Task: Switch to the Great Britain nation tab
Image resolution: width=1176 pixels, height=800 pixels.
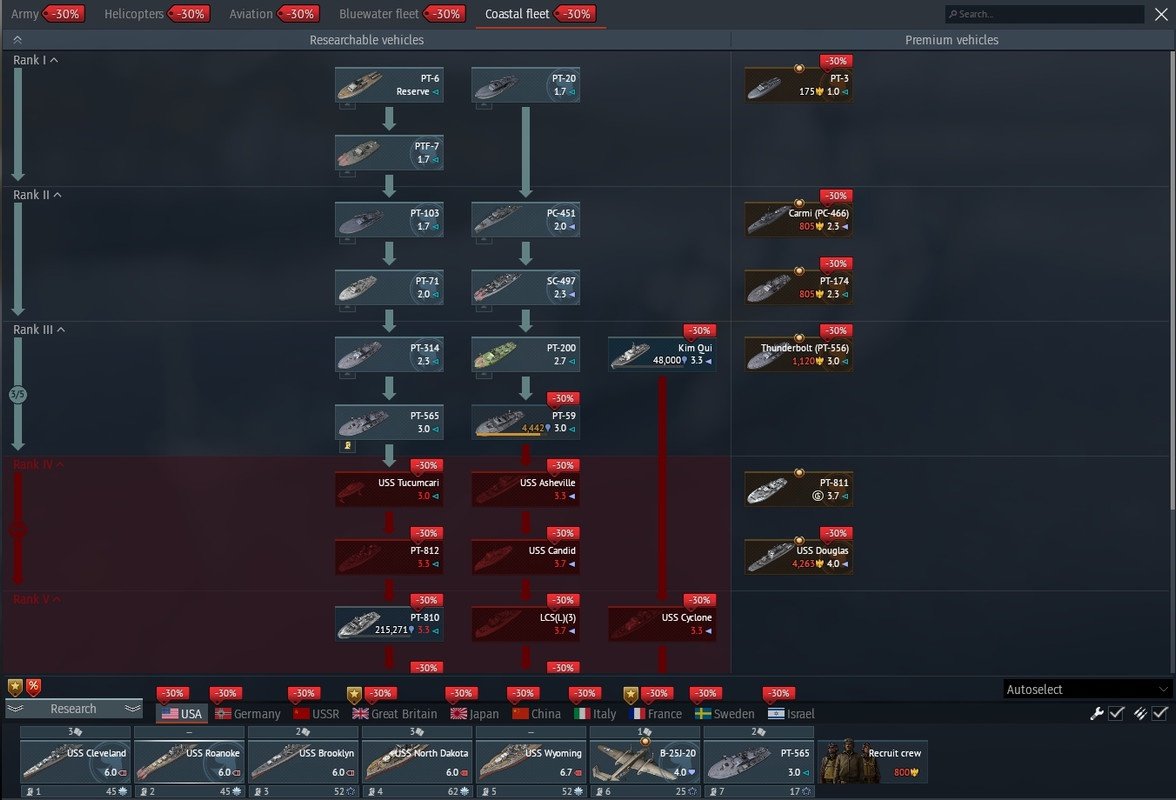Action: coord(394,714)
